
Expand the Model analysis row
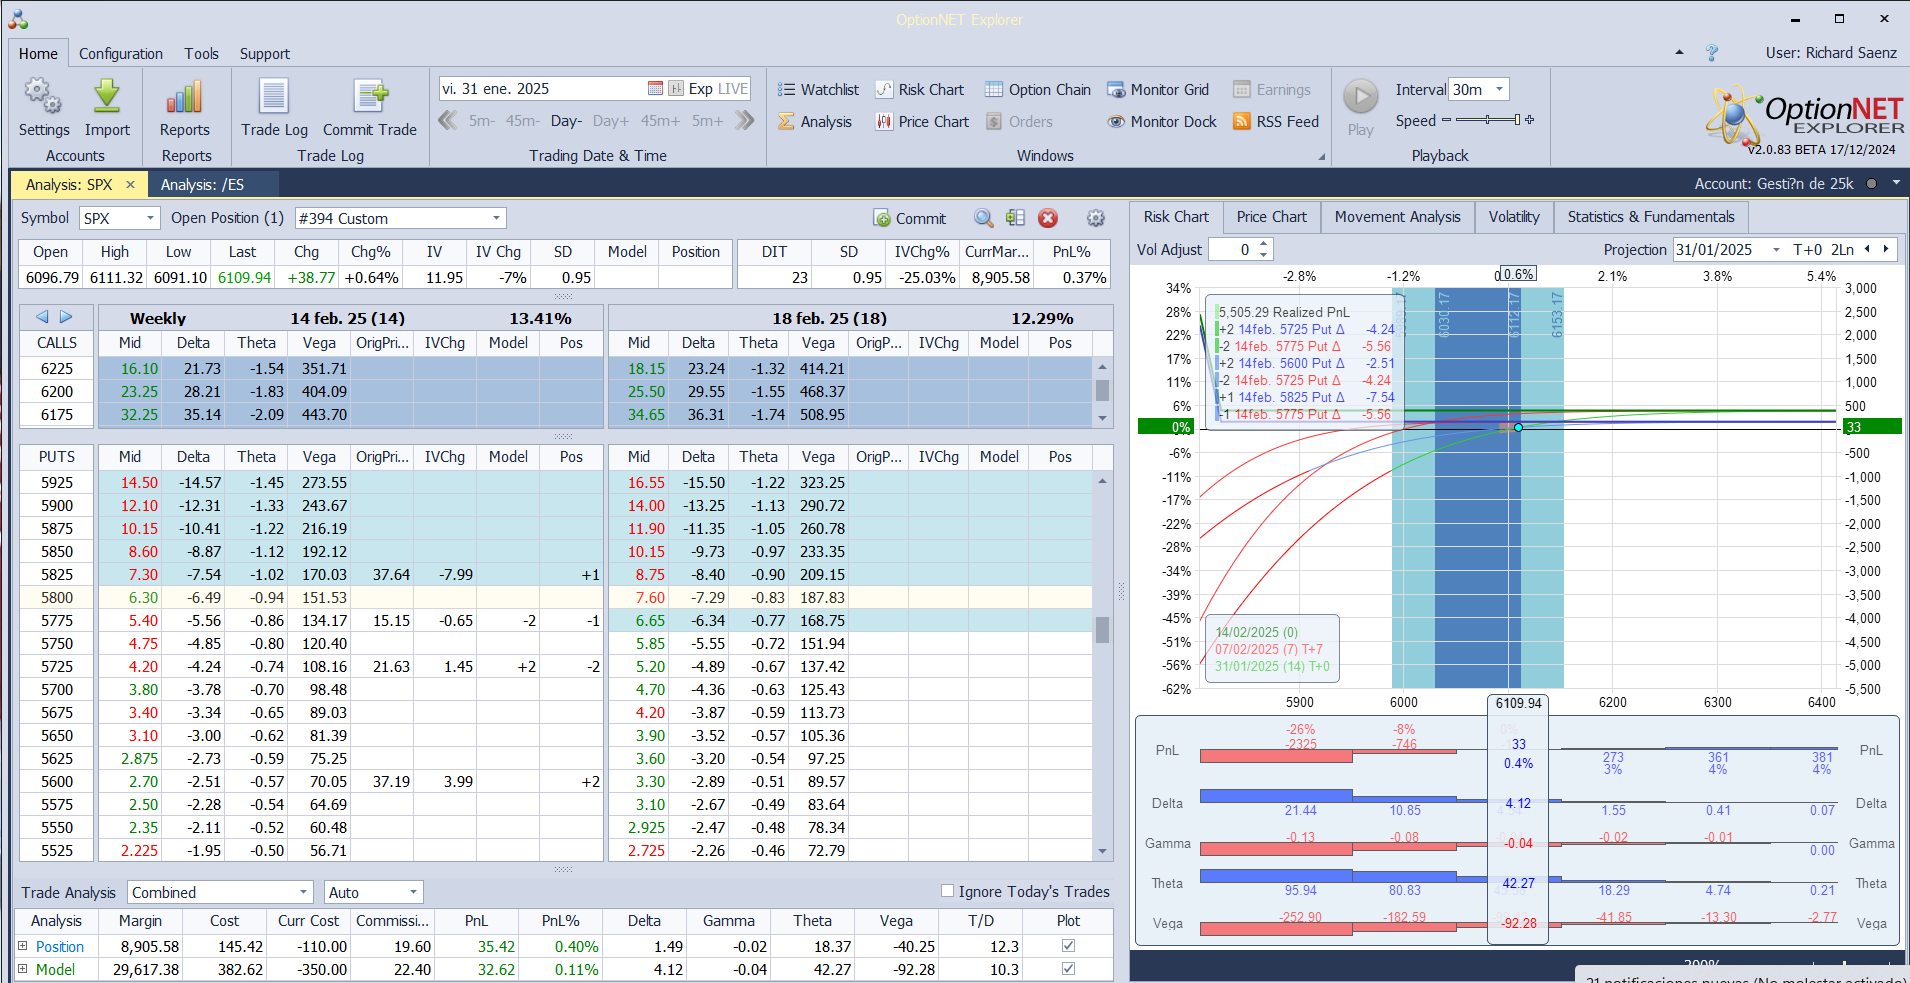point(23,969)
